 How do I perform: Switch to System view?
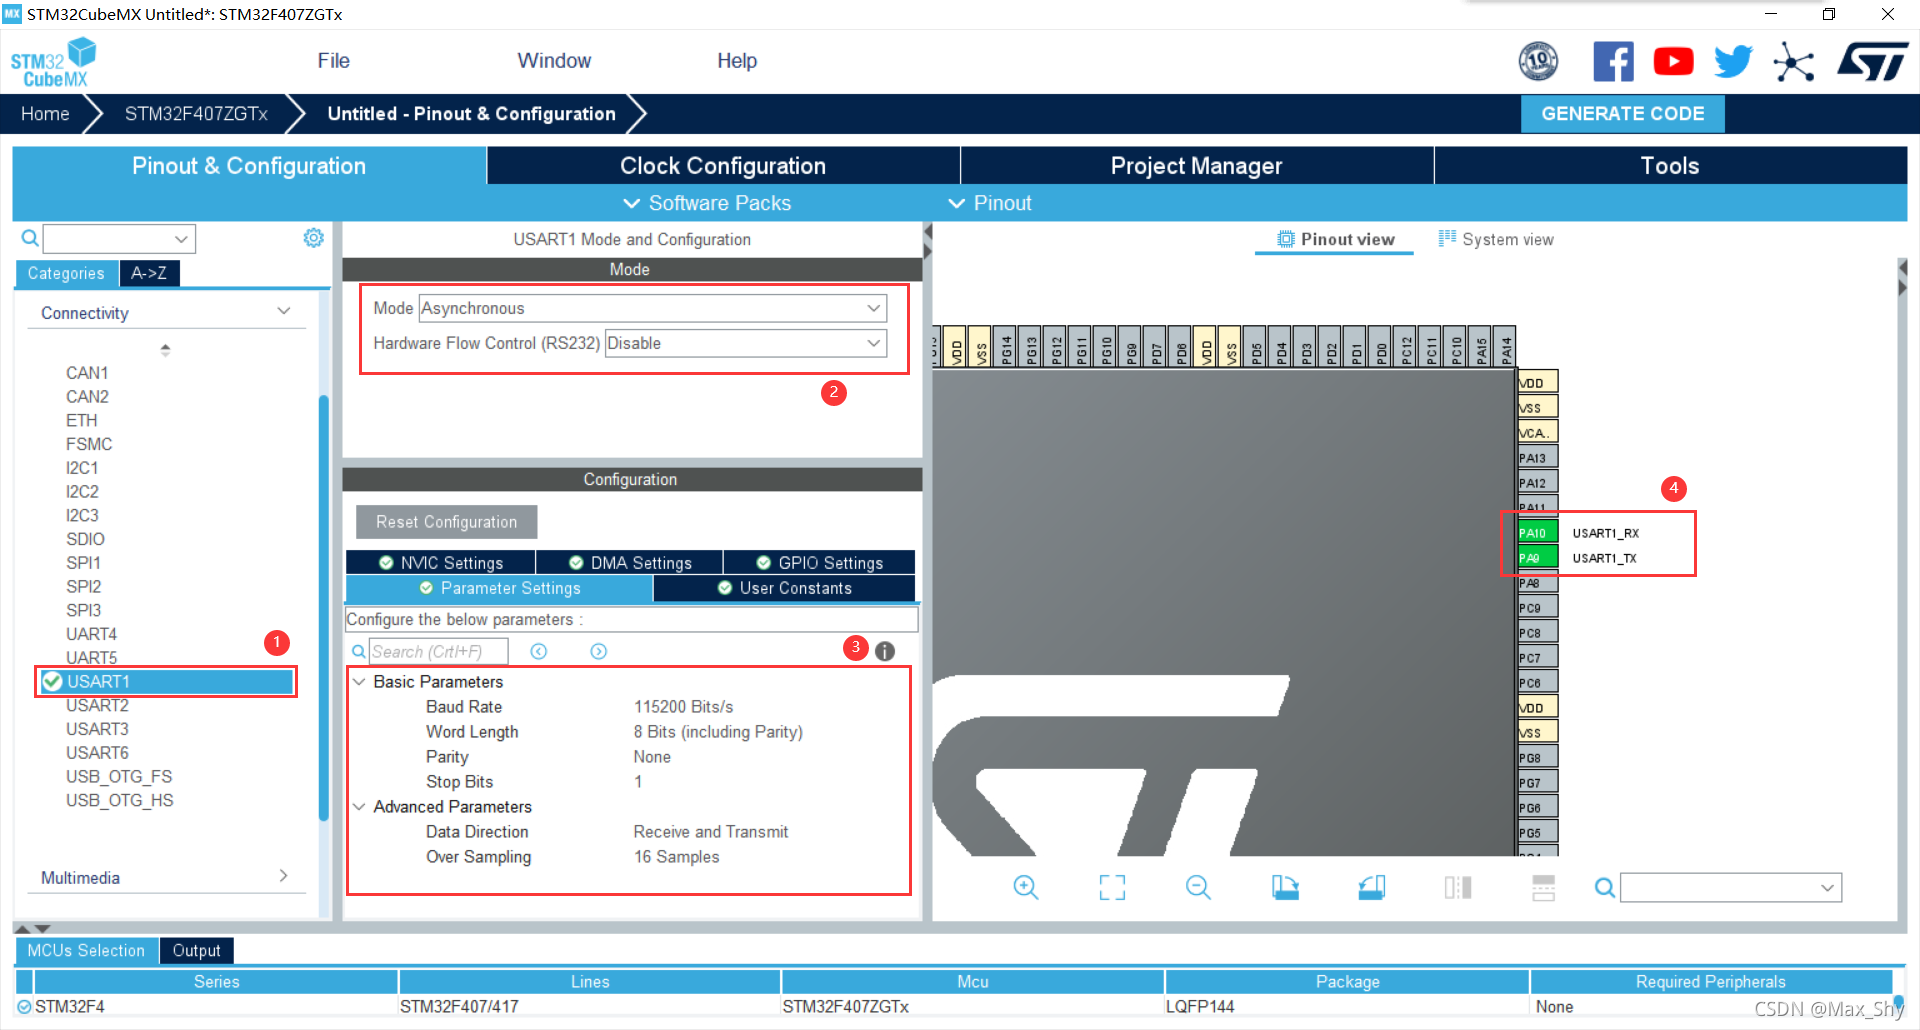pos(1497,239)
